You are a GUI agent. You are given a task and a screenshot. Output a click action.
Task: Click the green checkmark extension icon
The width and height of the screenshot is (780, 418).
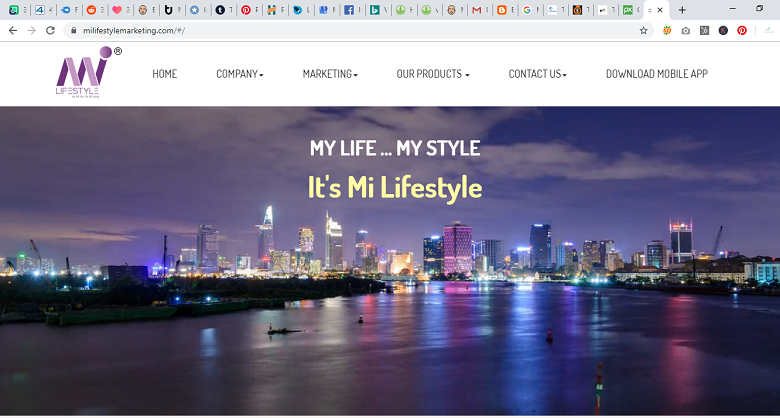(769, 30)
